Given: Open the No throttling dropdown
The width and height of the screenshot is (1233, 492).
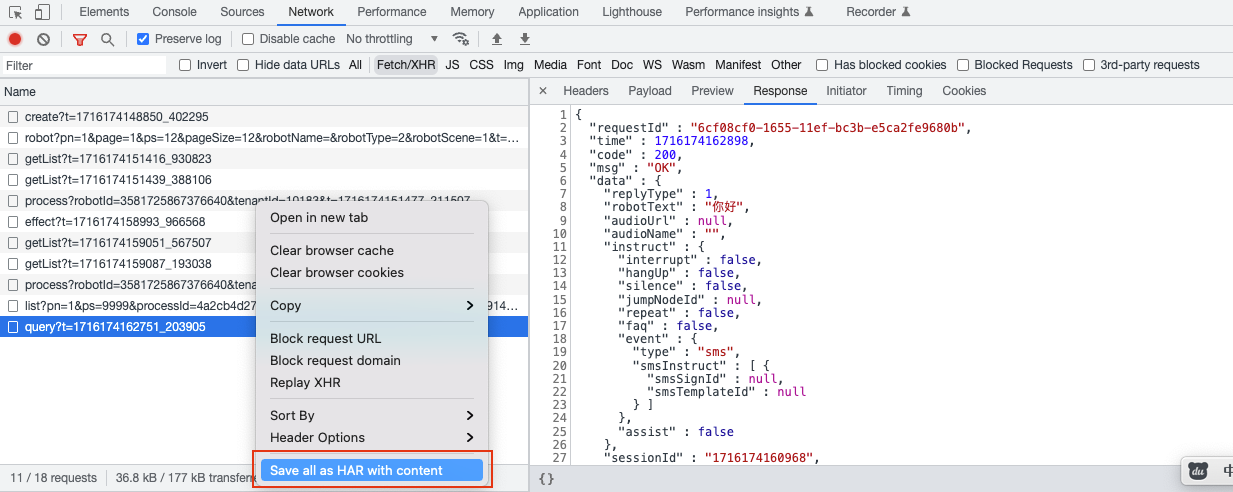Looking at the screenshot, I should (x=392, y=39).
